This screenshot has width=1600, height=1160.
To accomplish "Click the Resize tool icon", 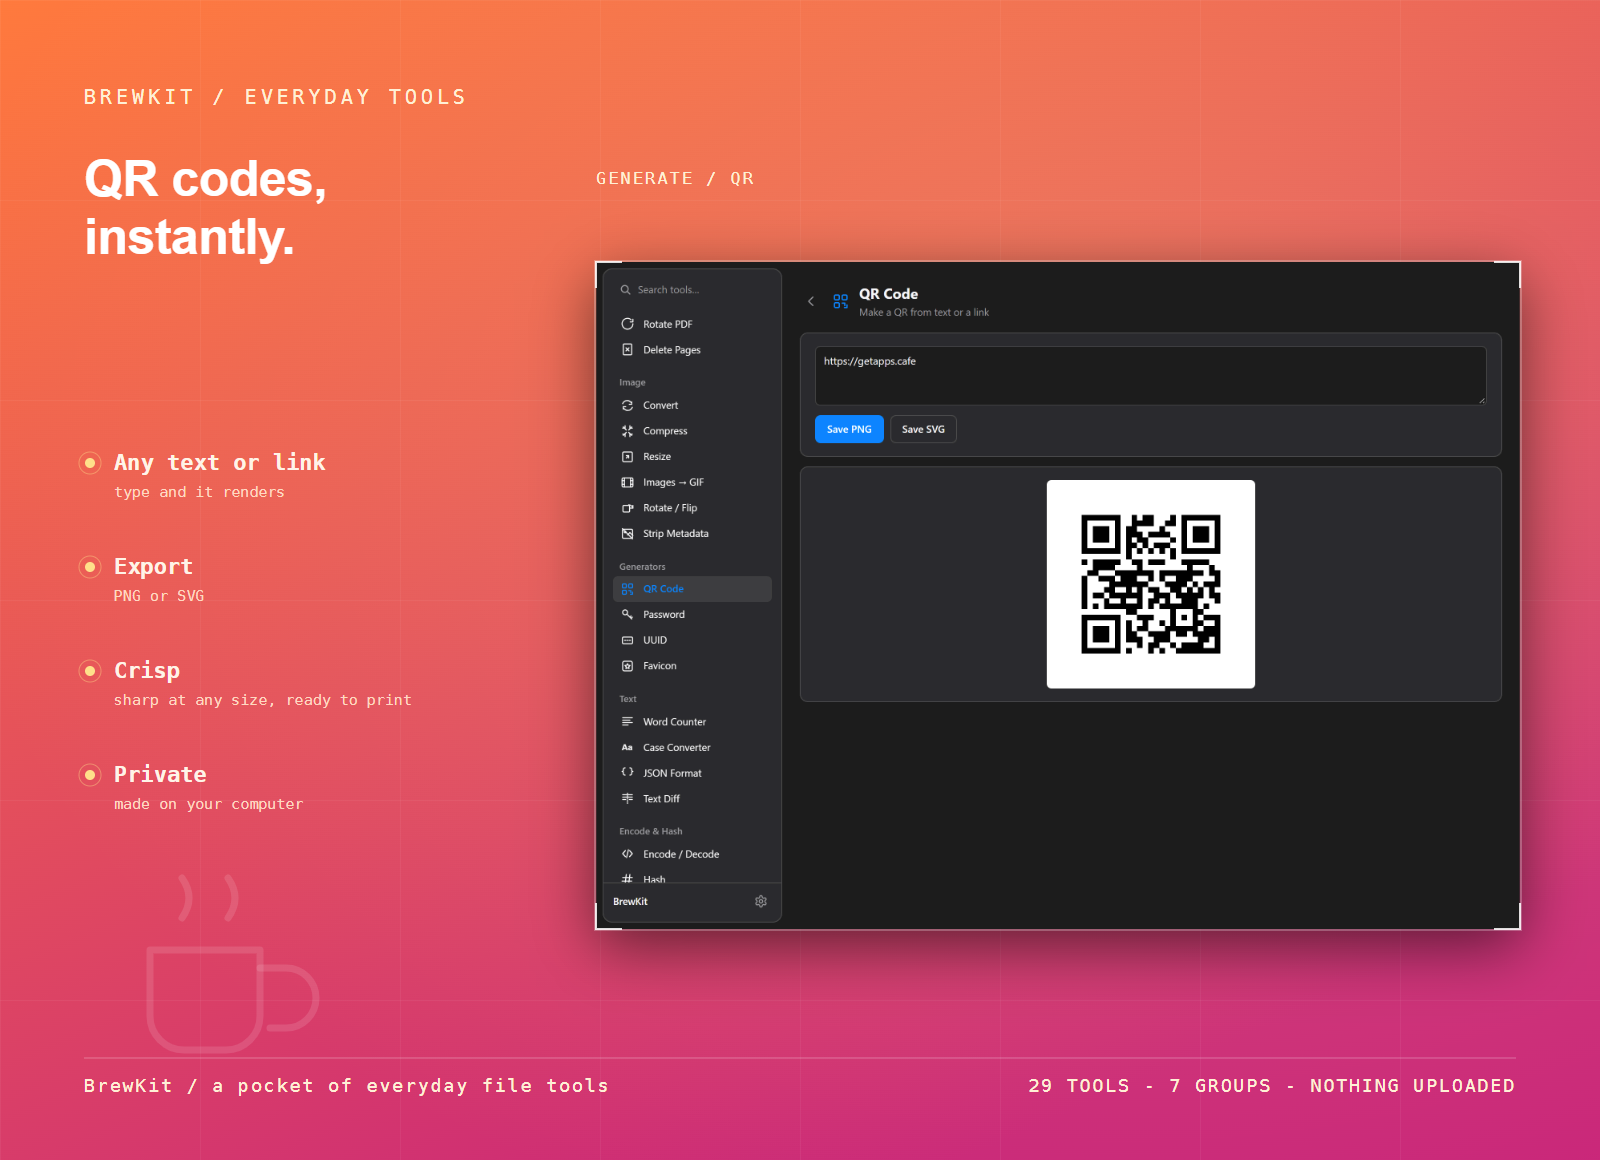I will (x=627, y=457).
